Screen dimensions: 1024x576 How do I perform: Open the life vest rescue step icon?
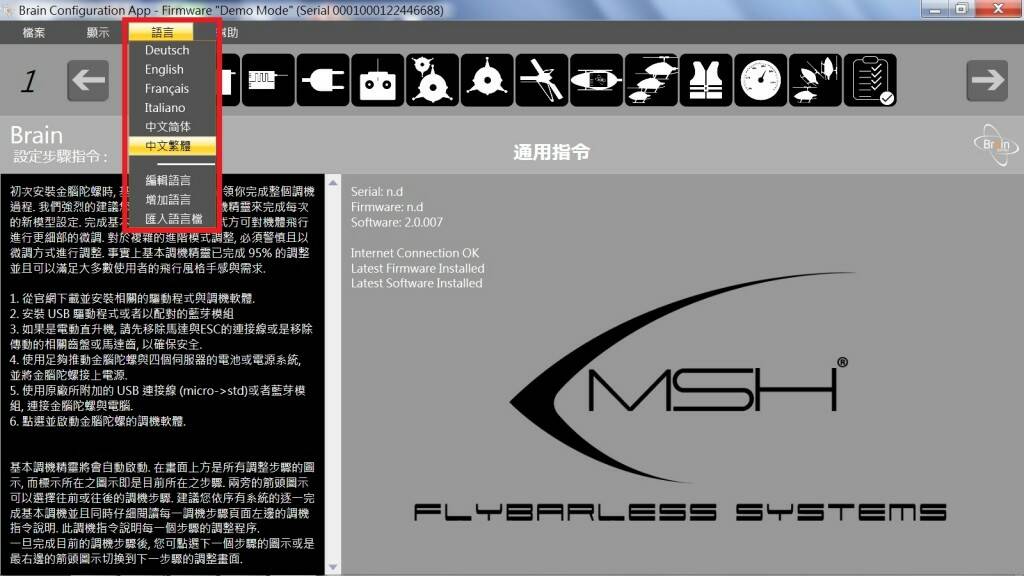[x=706, y=80]
